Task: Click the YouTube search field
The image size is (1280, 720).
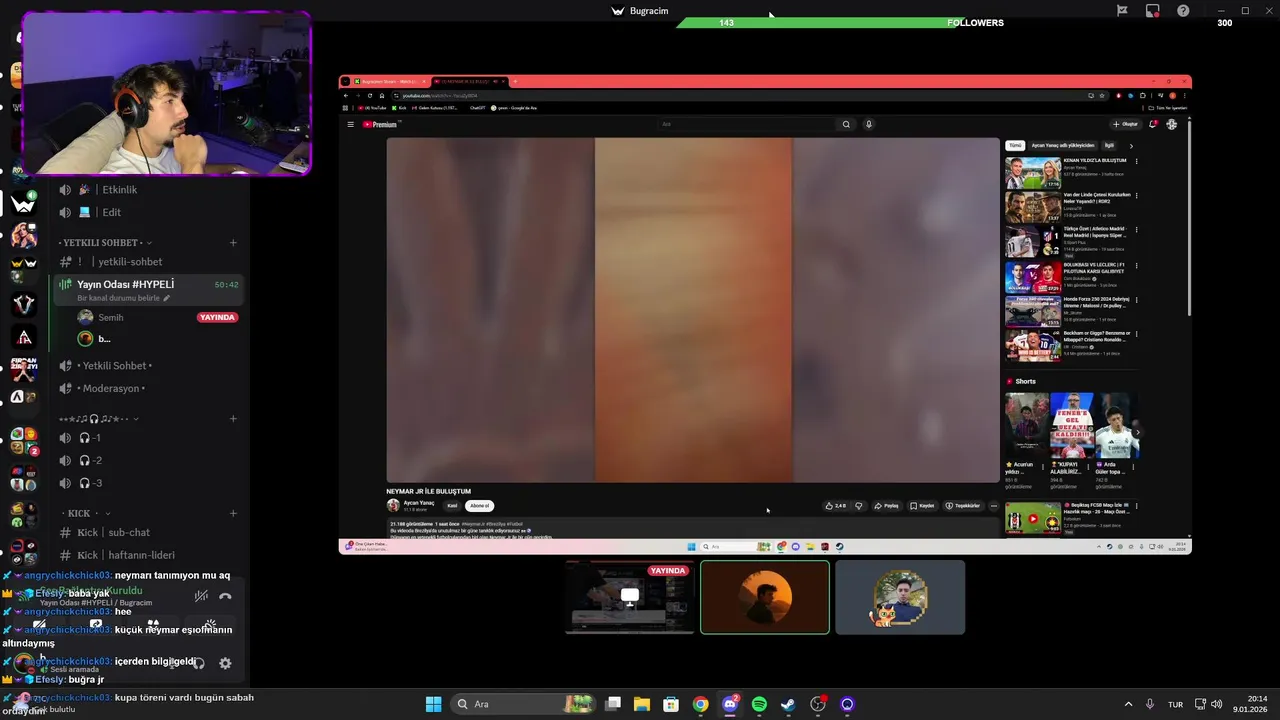Action: coord(747,124)
